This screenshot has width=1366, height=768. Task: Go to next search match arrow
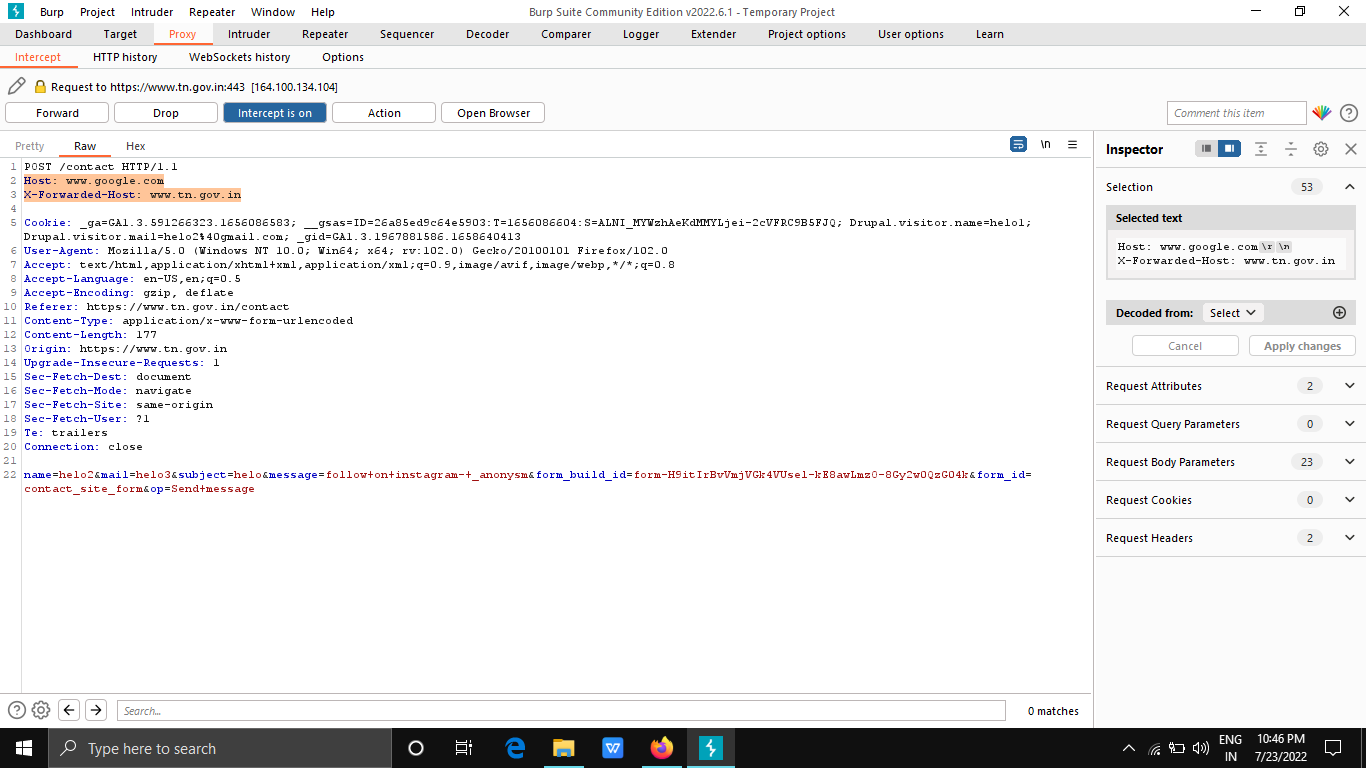click(x=96, y=710)
